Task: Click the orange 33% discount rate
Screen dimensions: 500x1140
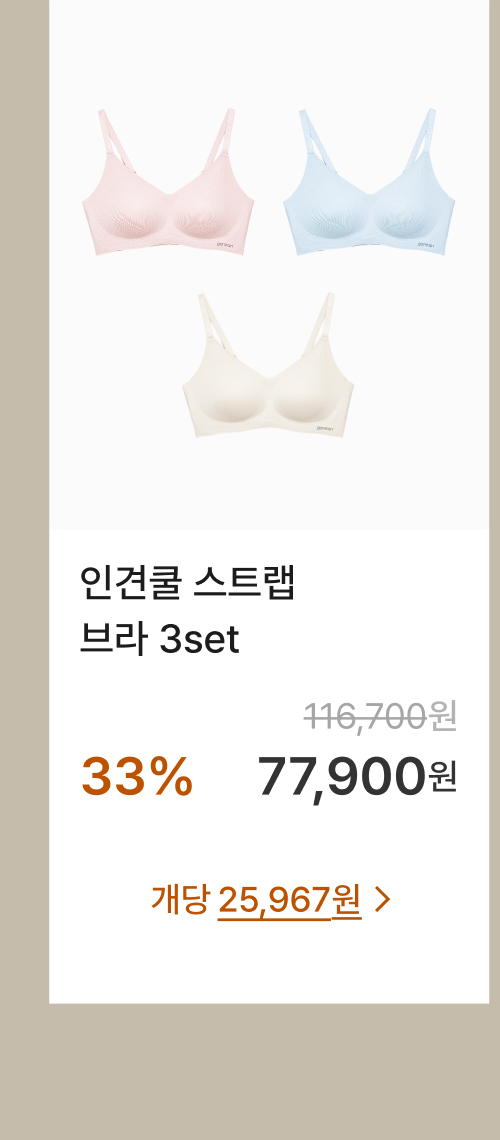Action: 137,776
